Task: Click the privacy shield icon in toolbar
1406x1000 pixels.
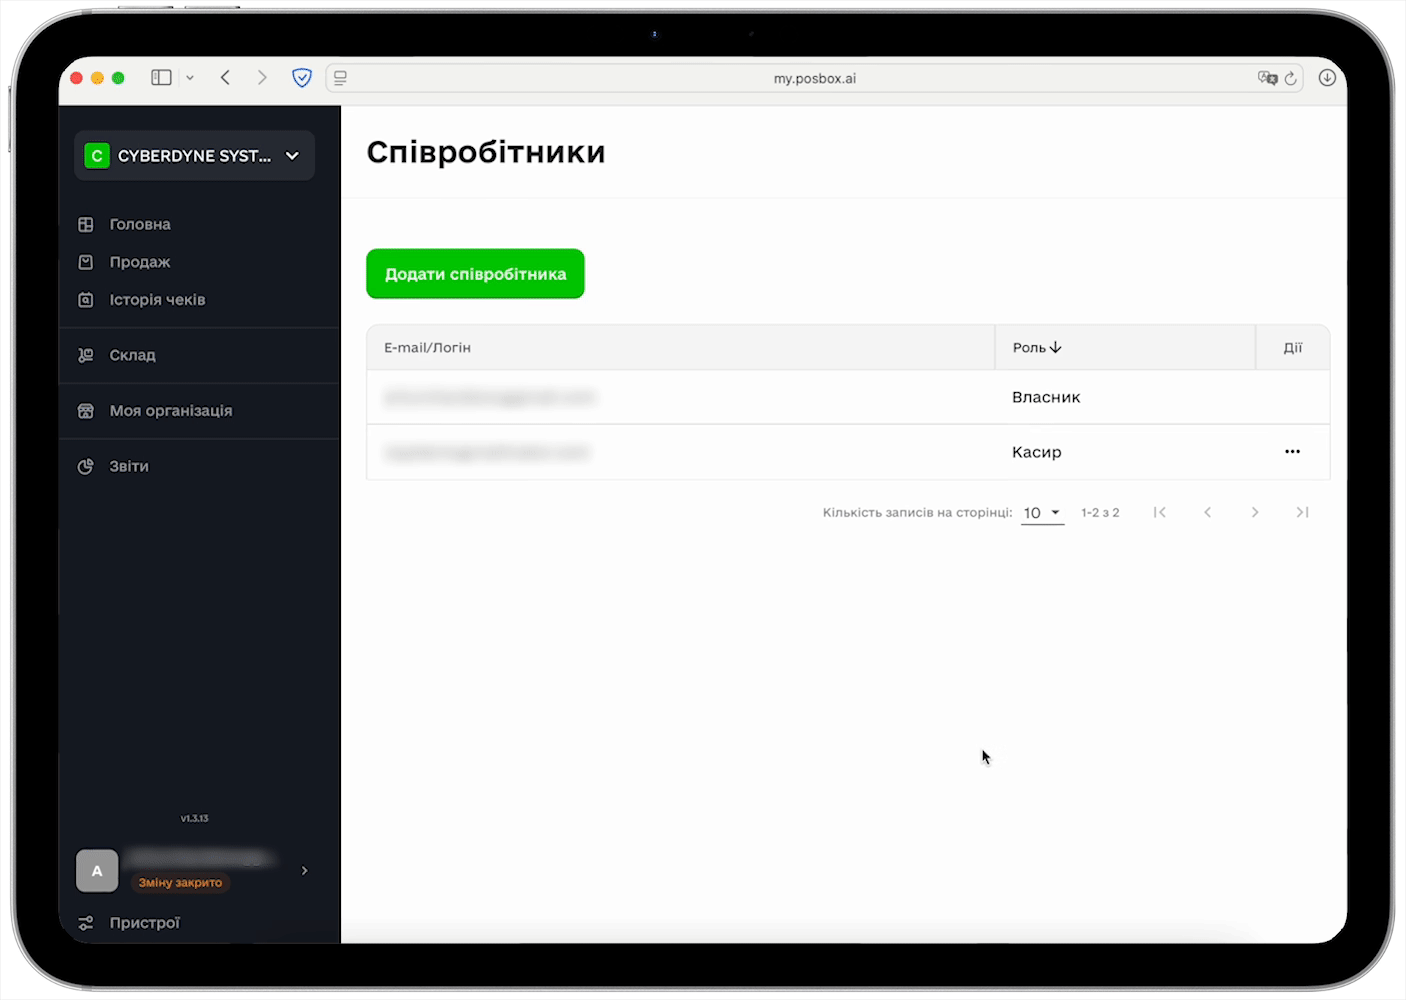Action: (x=302, y=78)
